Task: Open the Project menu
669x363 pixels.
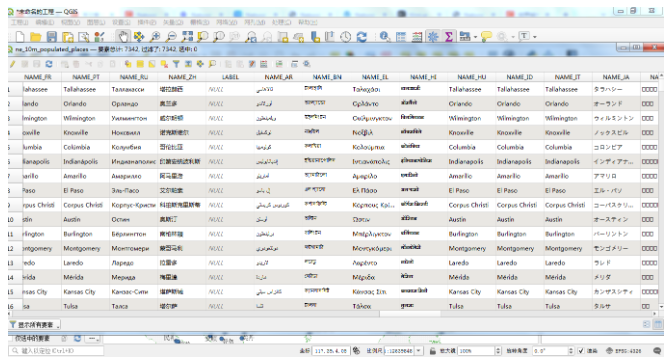Action: click(x=20, y=22)
